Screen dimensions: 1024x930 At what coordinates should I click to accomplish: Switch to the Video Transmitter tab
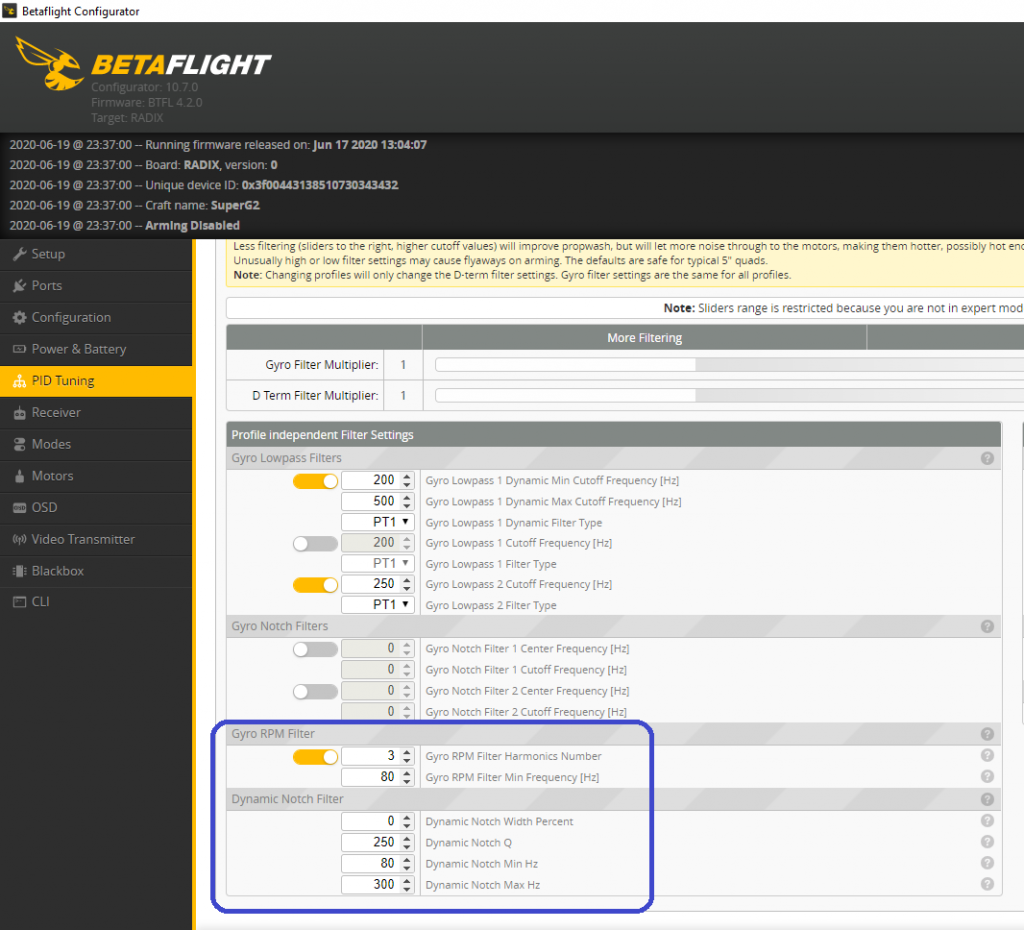(x=97, y=539)
